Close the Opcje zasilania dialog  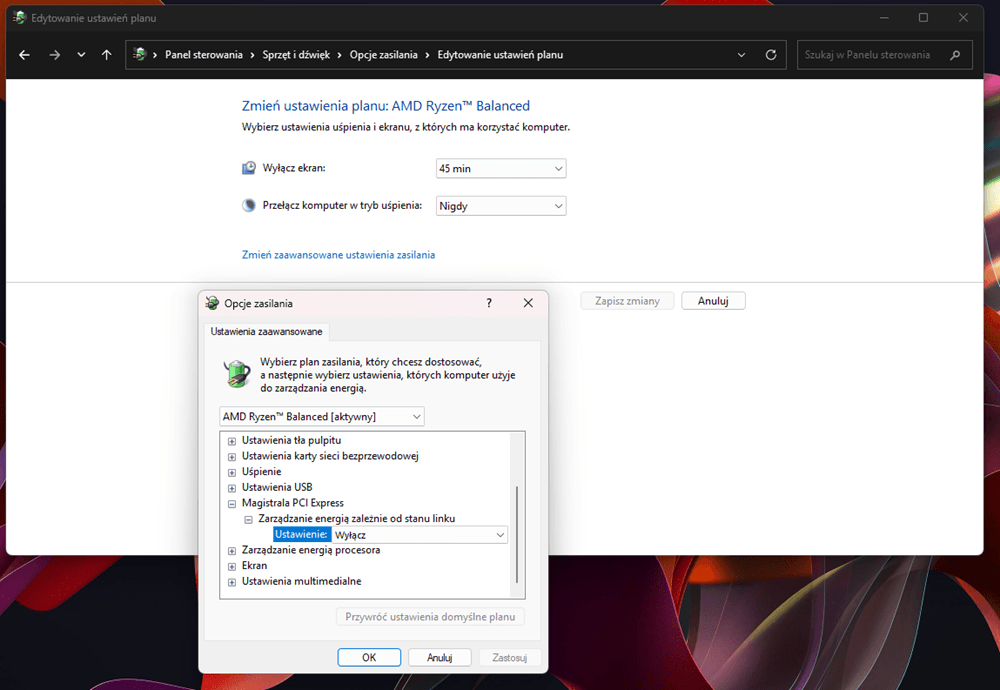[528, 303]
